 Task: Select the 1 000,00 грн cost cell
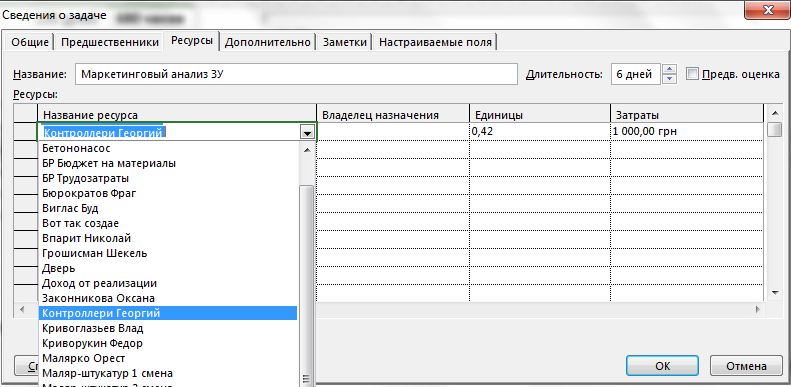[x=687, y=132]
